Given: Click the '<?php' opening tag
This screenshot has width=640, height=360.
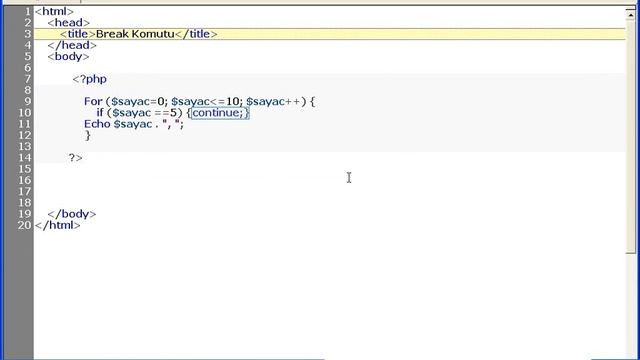Looking at the screenshot, I should [x=89, y=79].
